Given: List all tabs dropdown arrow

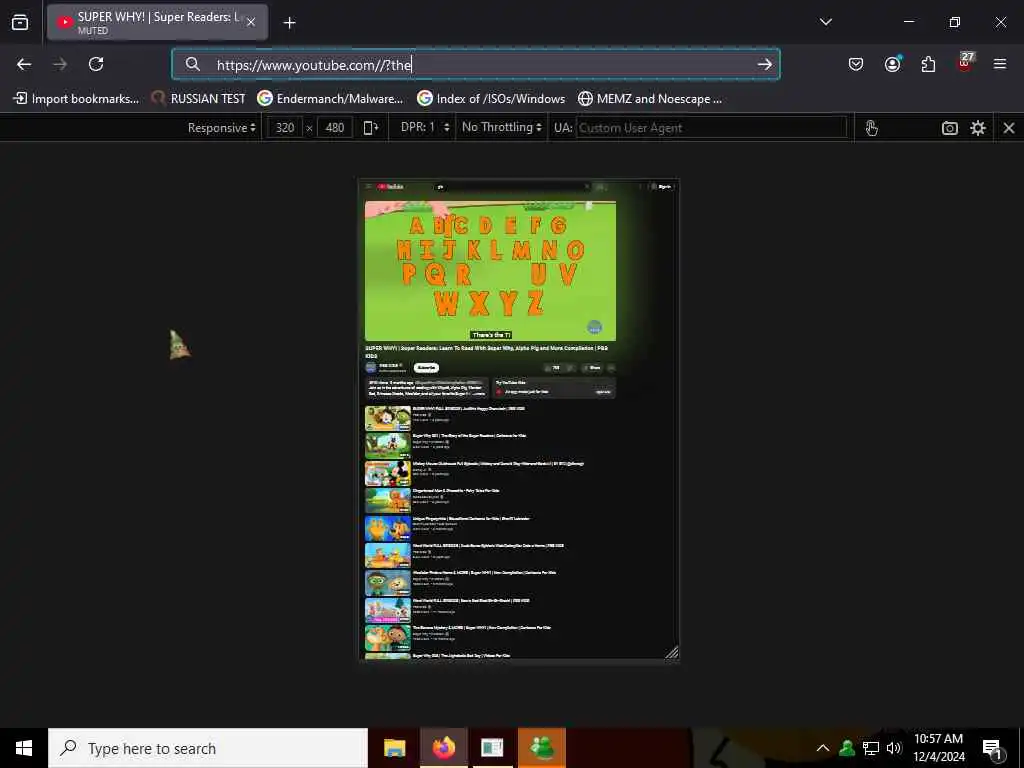Looking at the screenshot, I should 825,22.
